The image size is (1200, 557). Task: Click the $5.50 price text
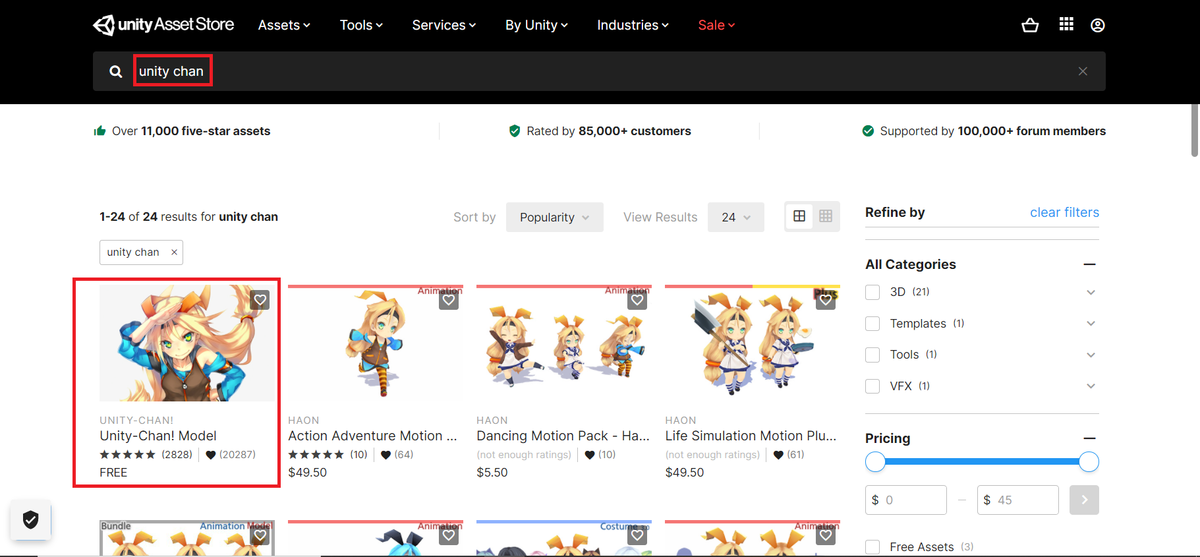point(492,472)
